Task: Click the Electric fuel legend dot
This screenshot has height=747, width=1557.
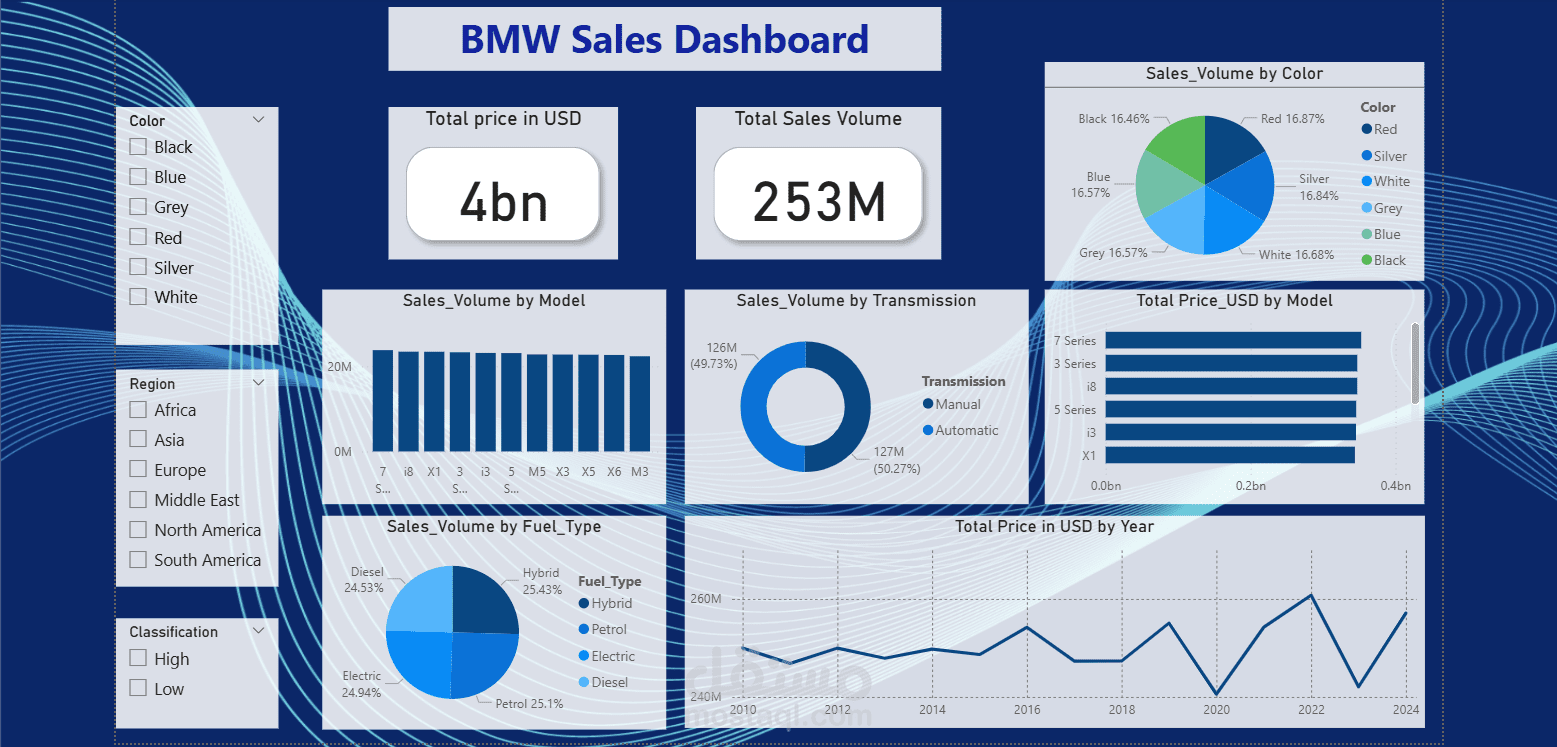Action: 584,656
